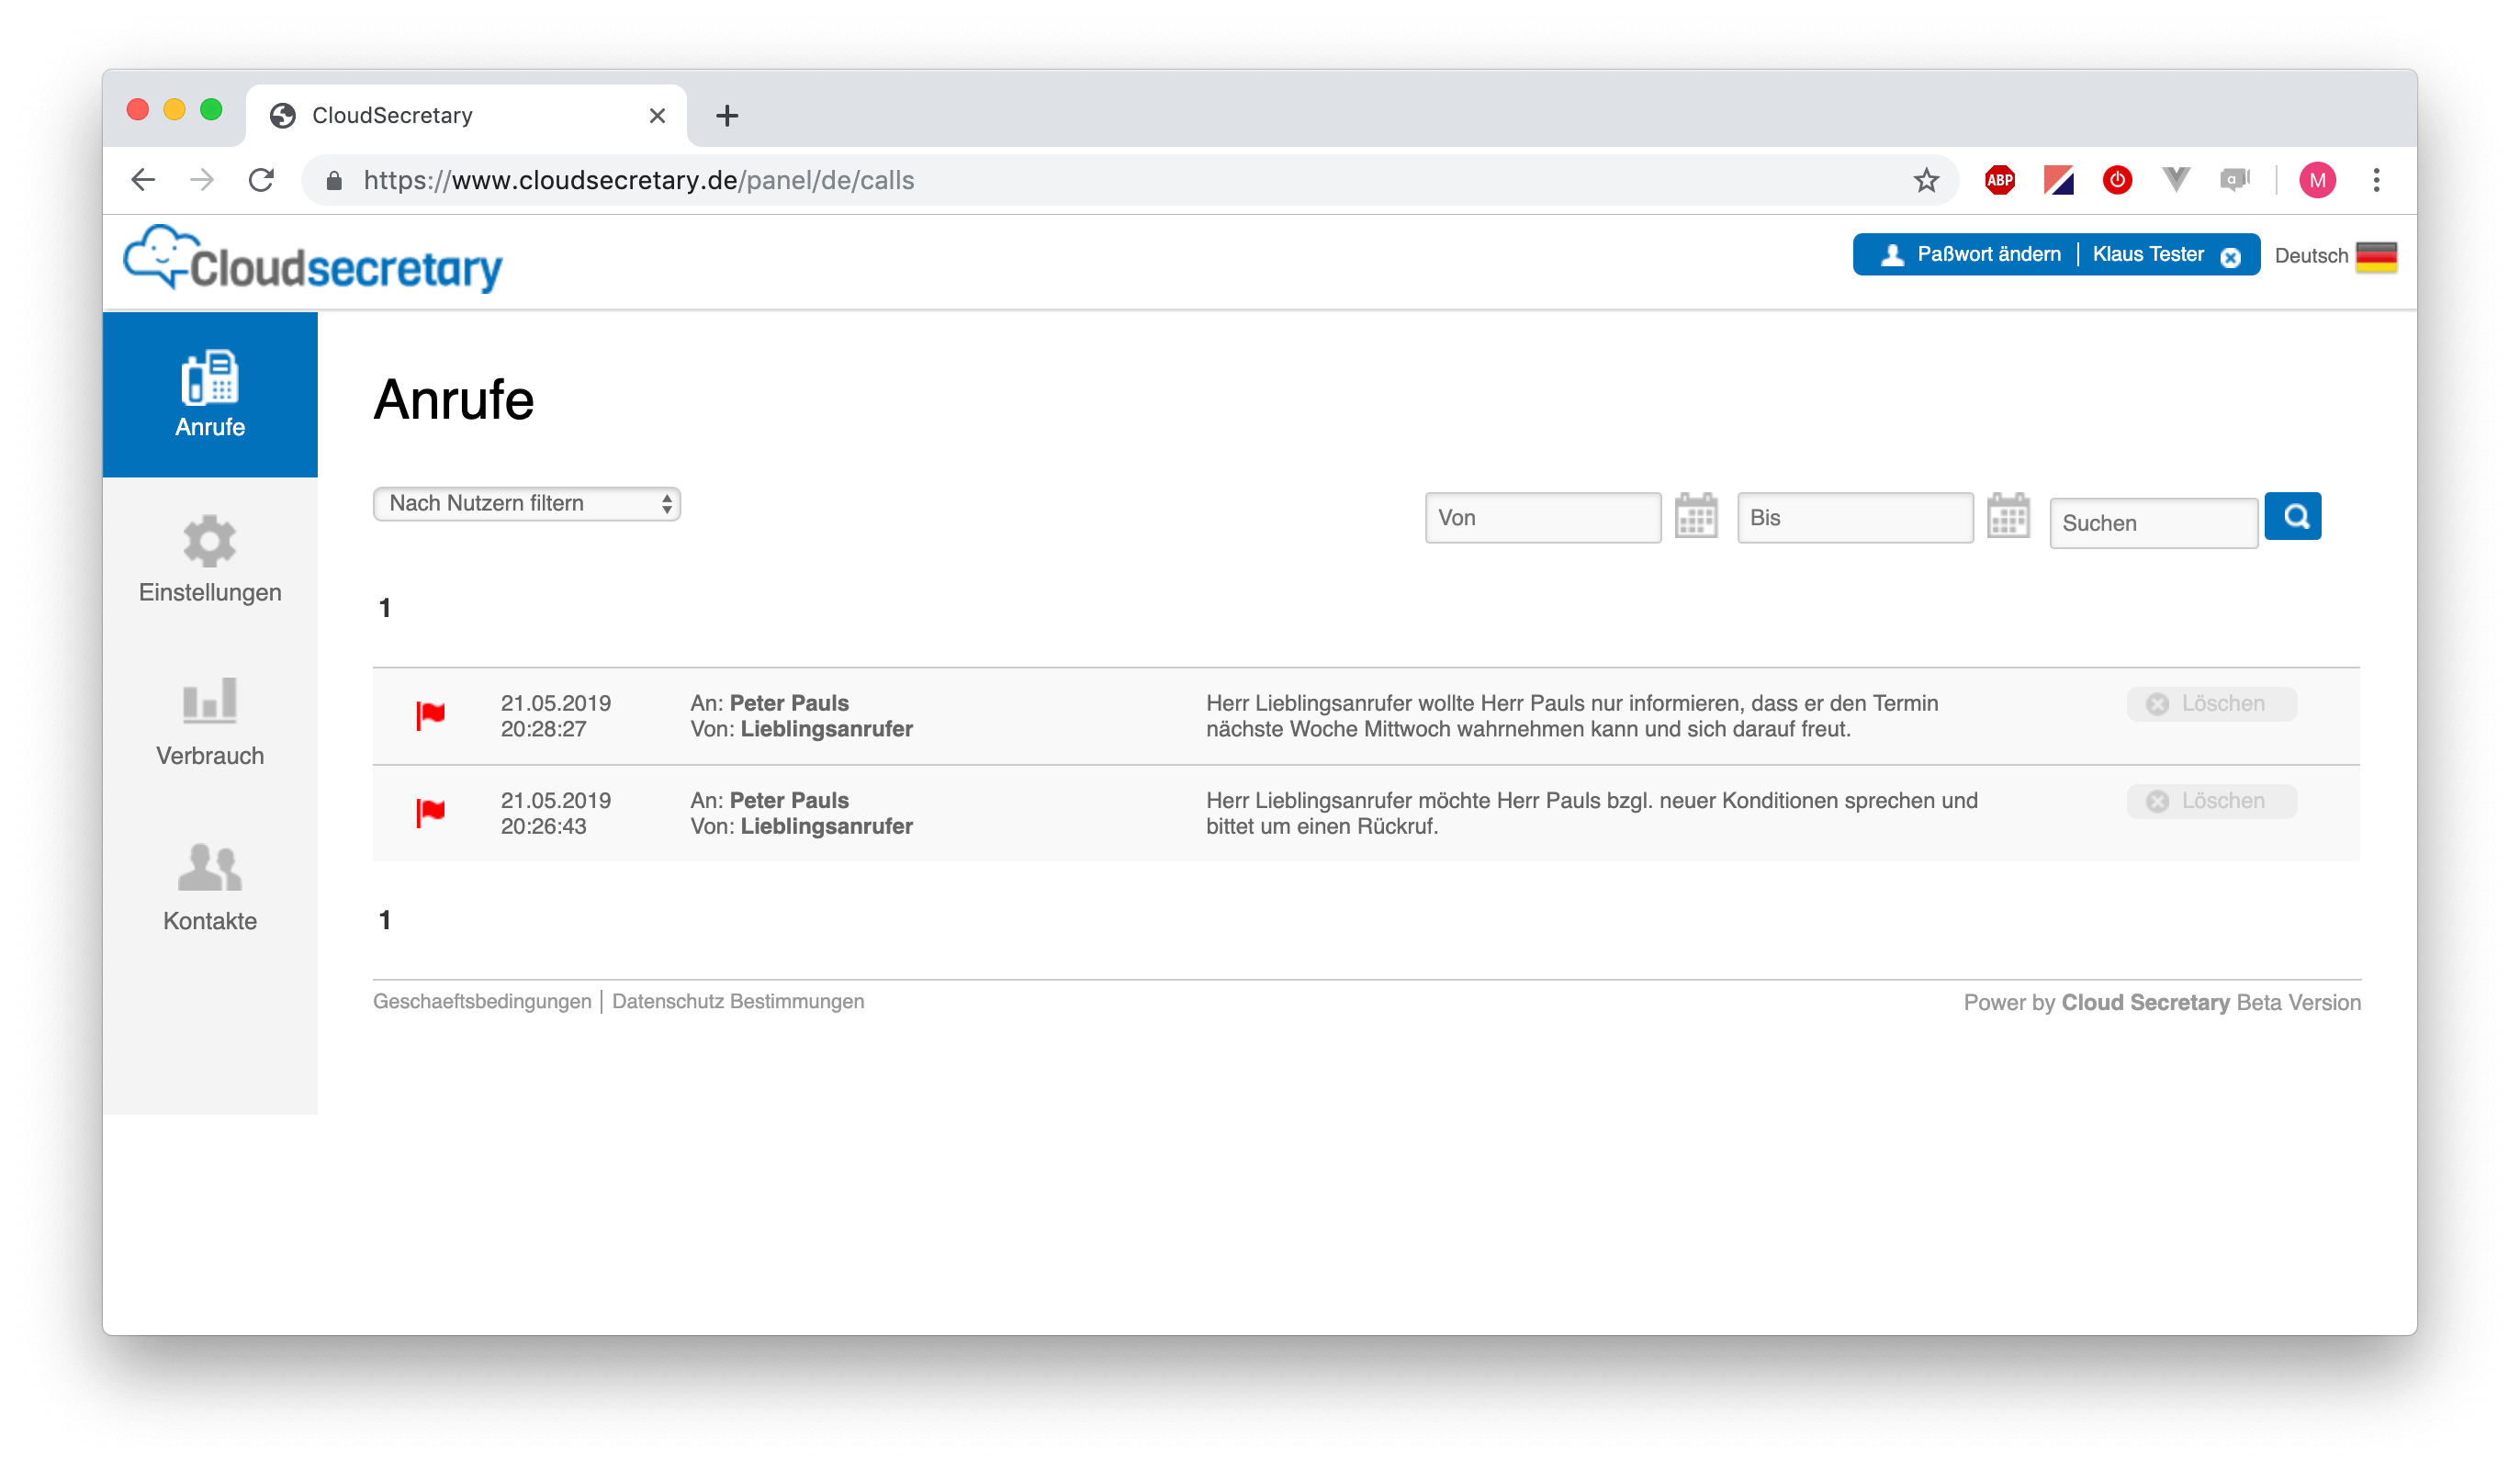Toggle the red flag on the 20:26:43 call
The height and width of the screenshot is (1471, 2520).
432,812
